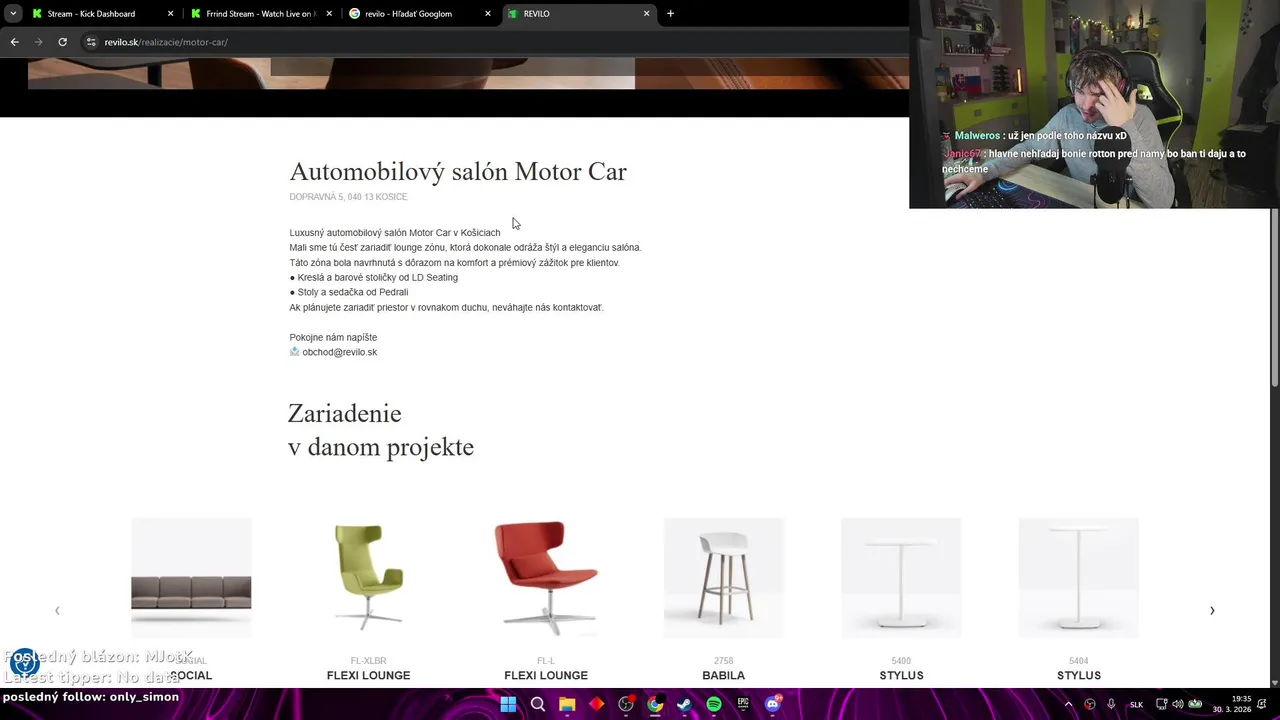Open volume control in tray
This screenshot has width=1280, height=720.
[1177, 704]
